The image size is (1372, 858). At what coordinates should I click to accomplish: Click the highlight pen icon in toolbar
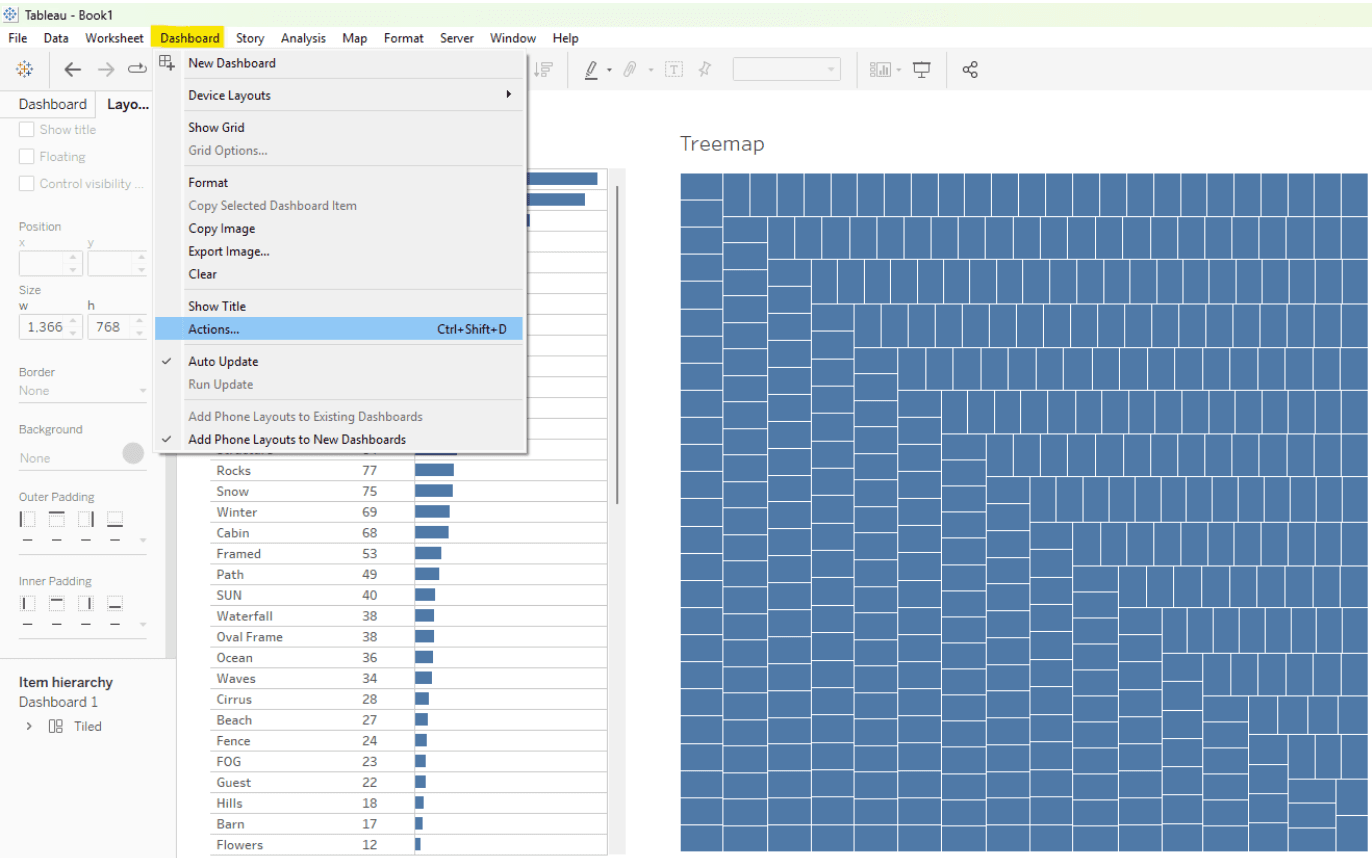590,69
